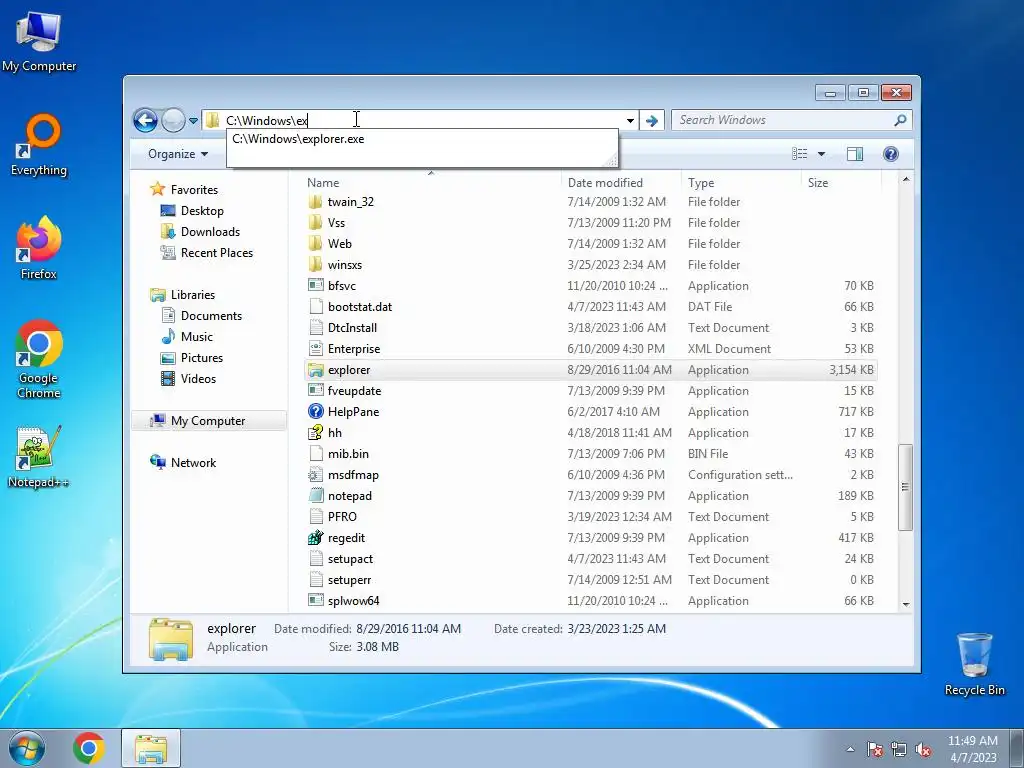Click the file list scroll up arrow

point(906,179)
